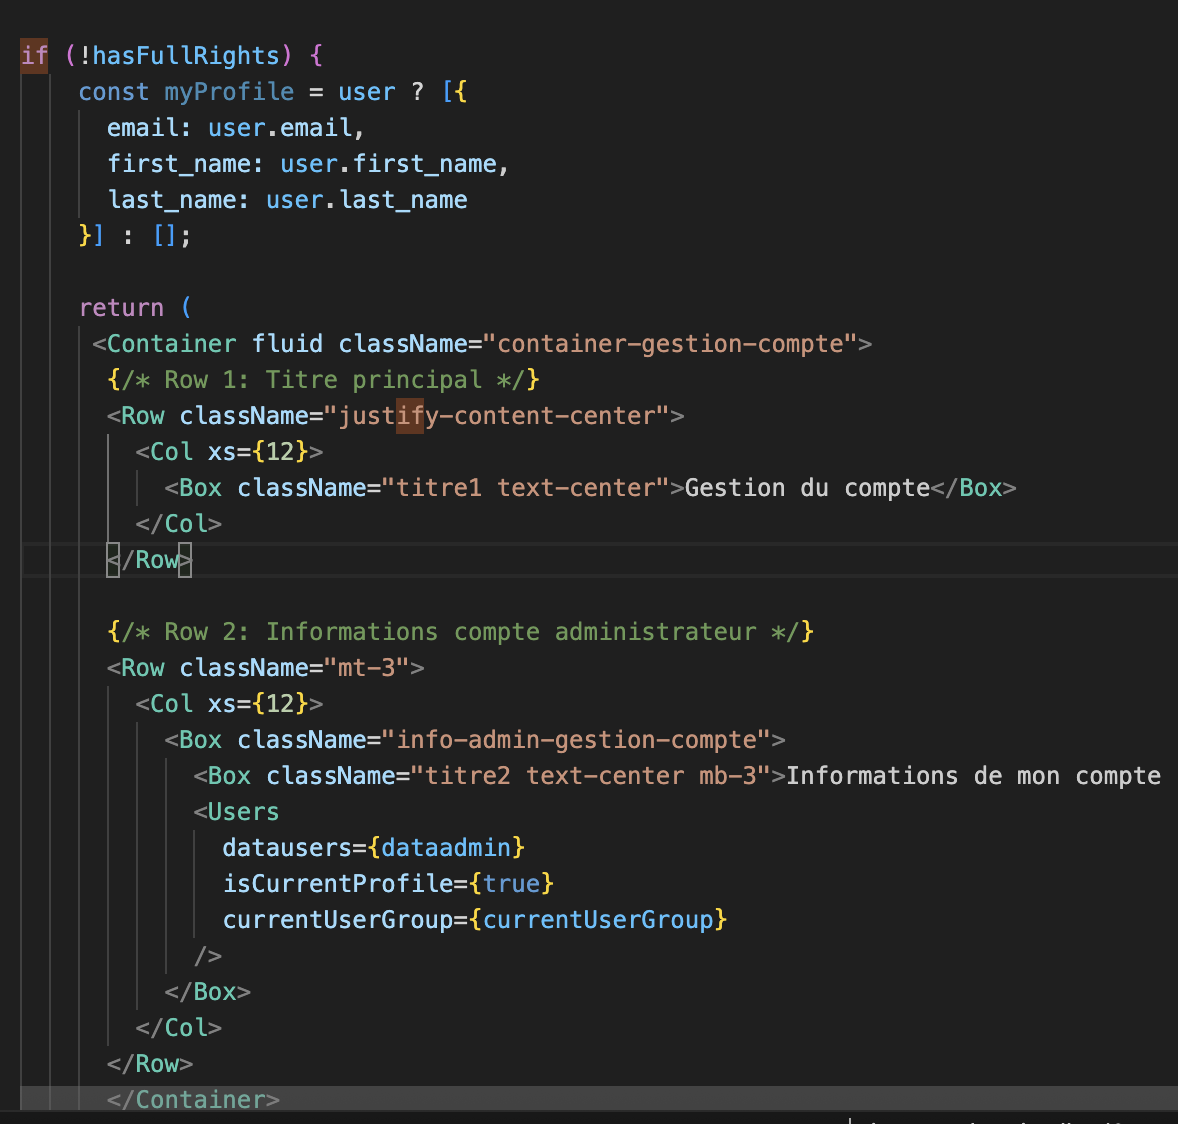This screenshot has height=1124, width=1178.
Task: Click the opening Container tag name
Action: pos(171,344)
